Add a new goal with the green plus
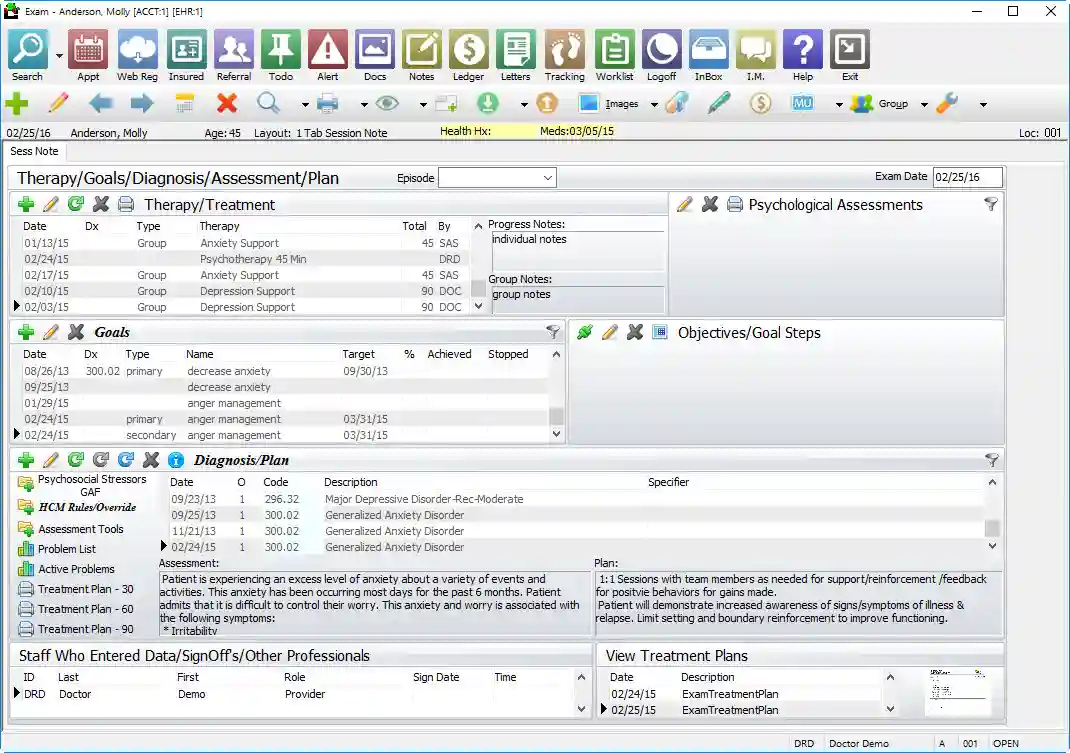Viewport: 1070px width, 753px height. pos(24,332)
